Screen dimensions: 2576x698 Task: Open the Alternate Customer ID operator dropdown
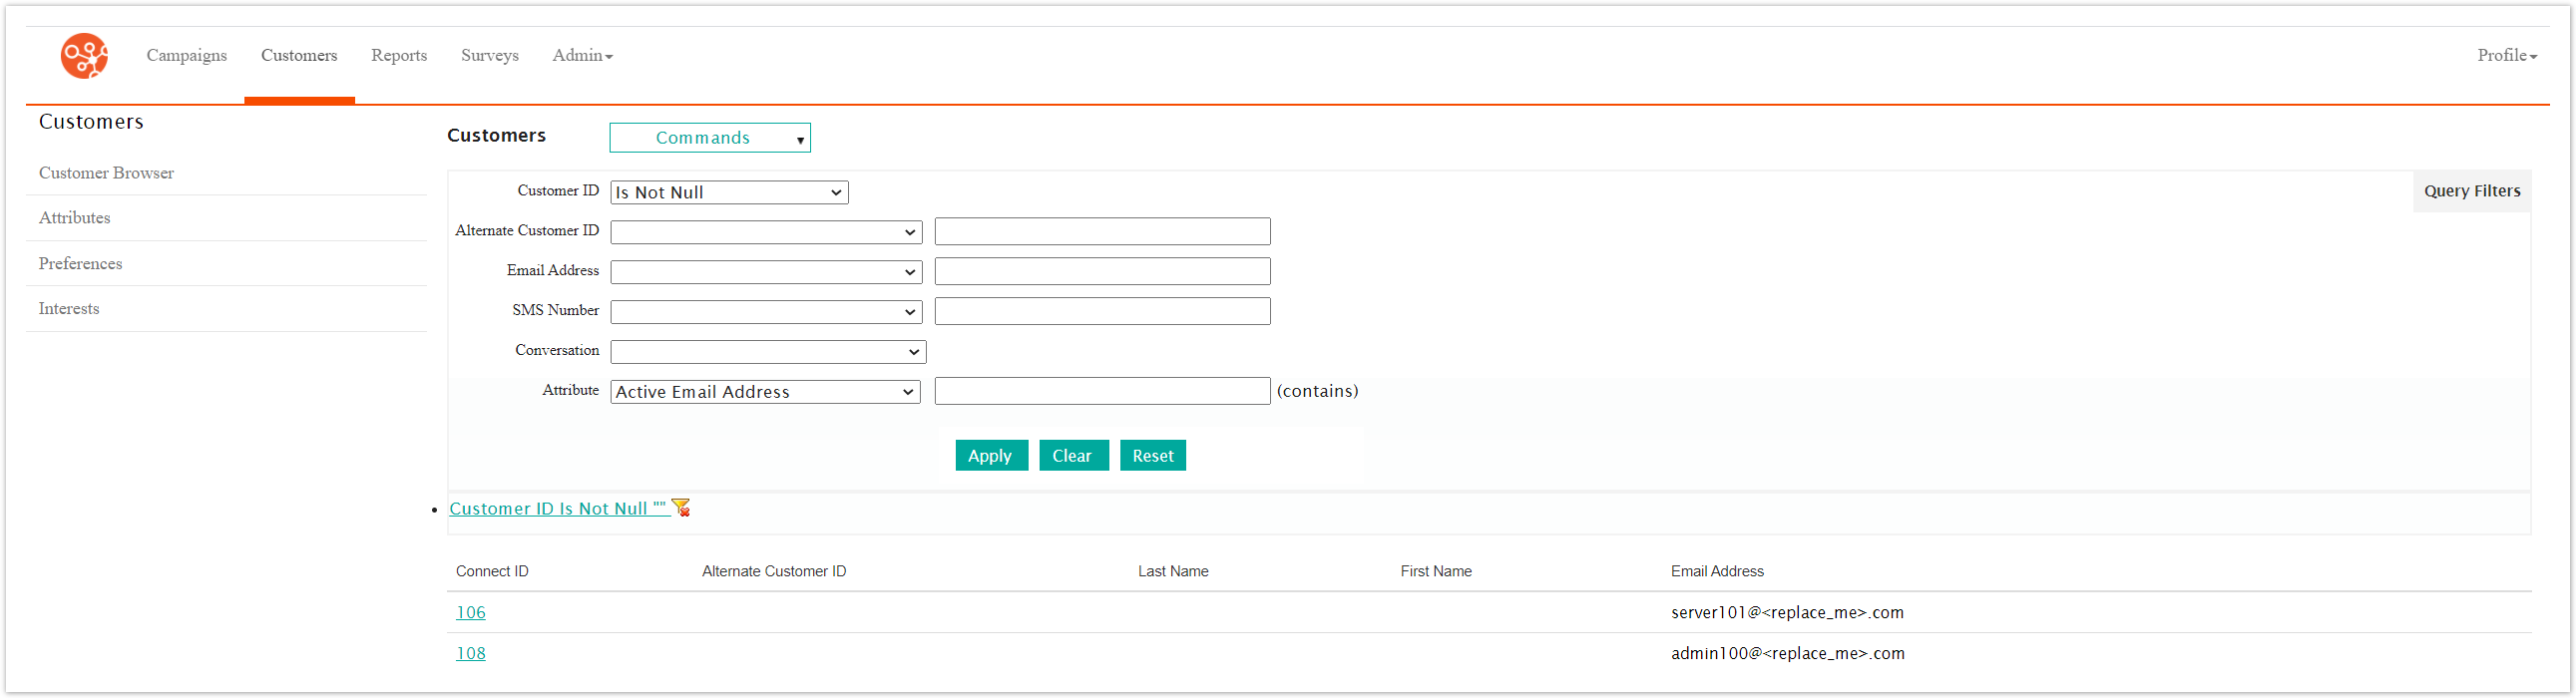(765, 232)
